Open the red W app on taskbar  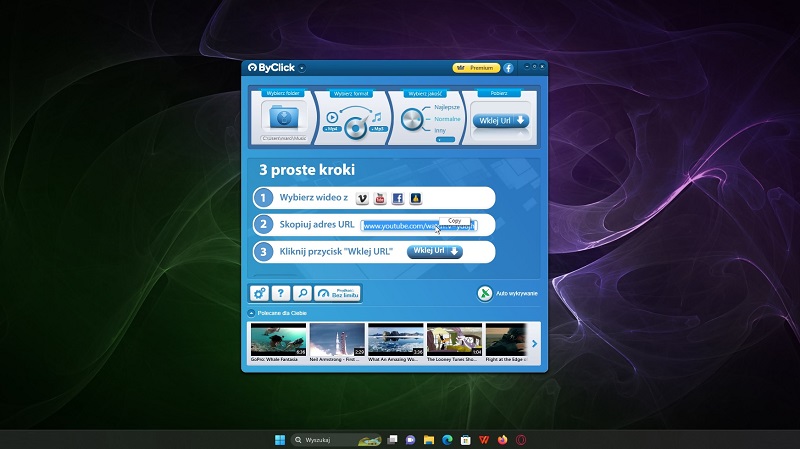tap(484, 440)
